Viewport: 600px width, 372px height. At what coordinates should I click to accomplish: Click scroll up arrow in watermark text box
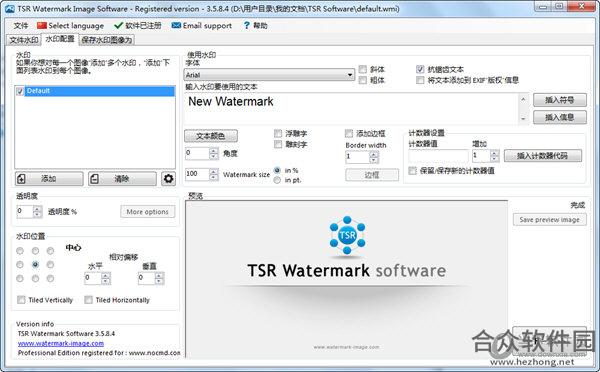tap(523, 100)
